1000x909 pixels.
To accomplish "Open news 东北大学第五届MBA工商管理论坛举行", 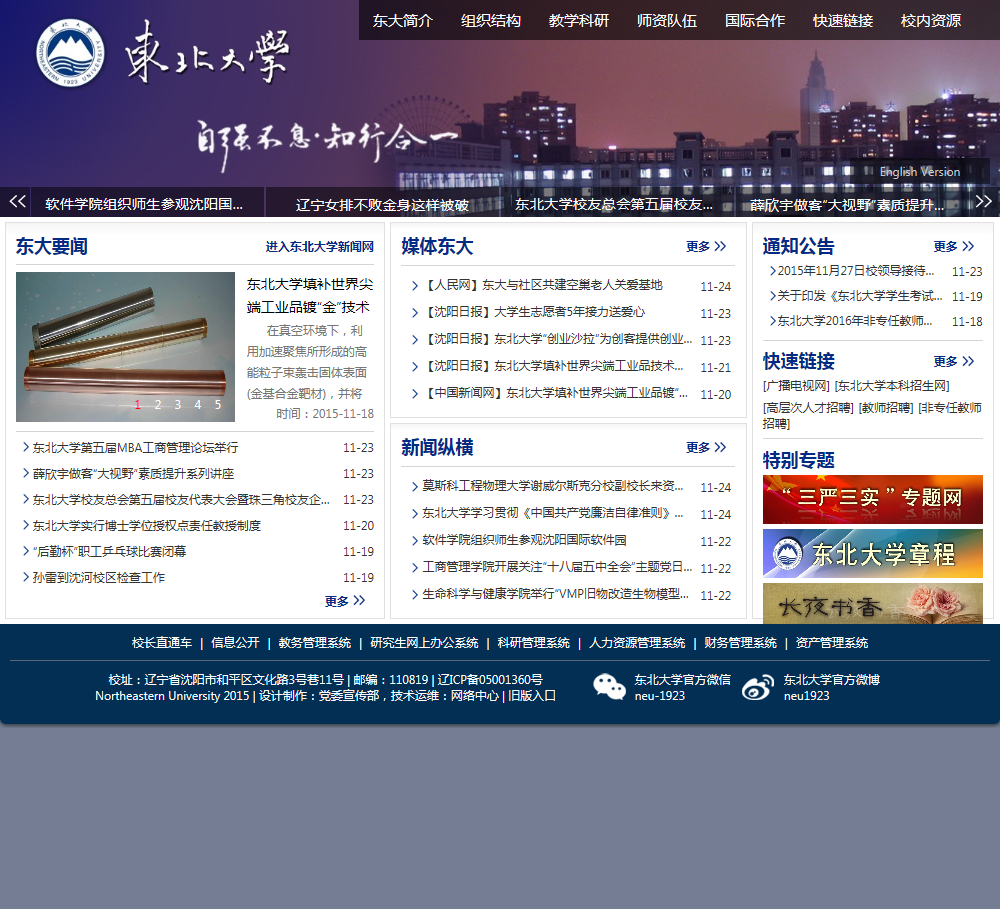I will coord(135,448).
